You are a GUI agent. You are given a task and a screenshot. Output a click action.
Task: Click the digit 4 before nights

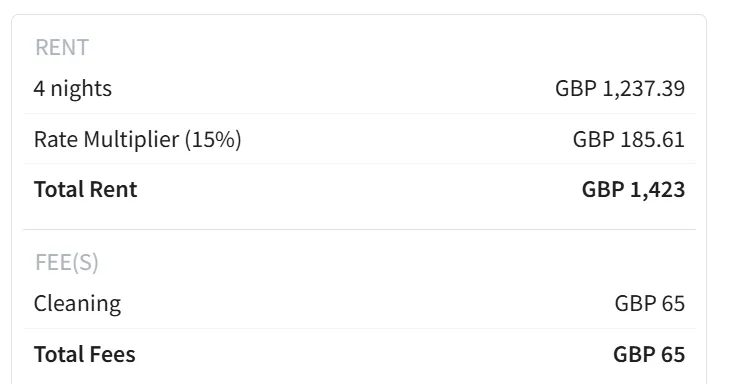point(39,89)
